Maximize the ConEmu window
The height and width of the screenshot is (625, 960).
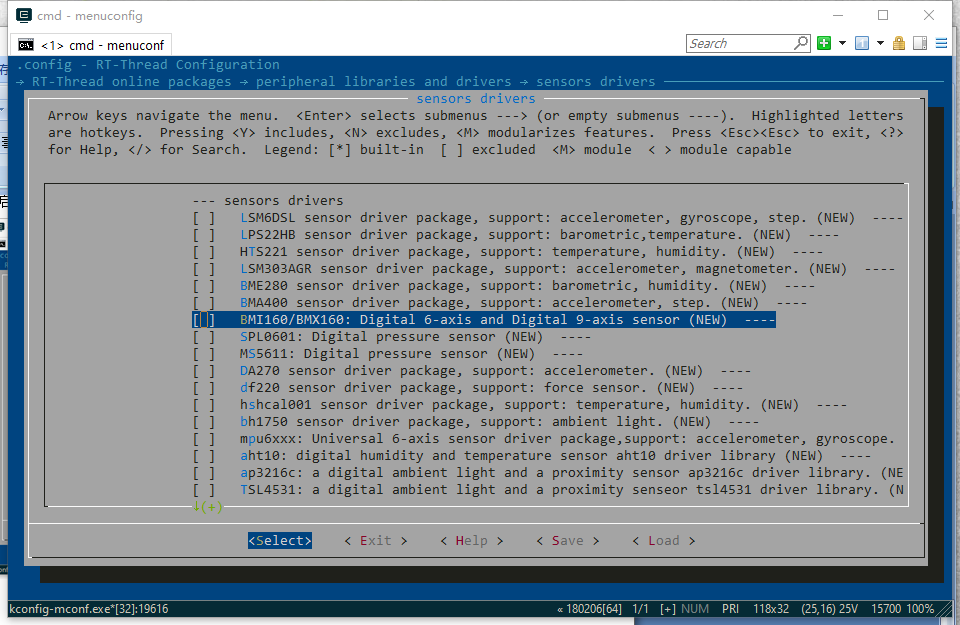tap(883, 15)
